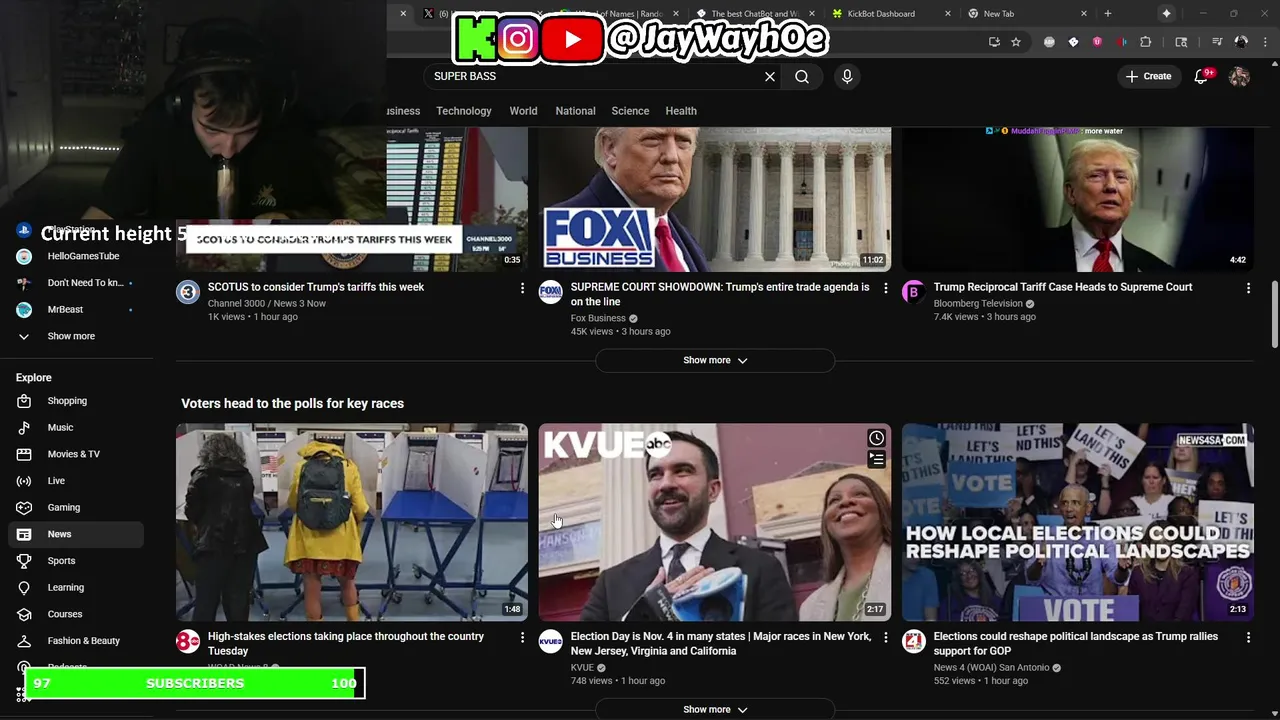The image size is (1280, 720).
Task: Open Sports in the Explore sidebar
Action: coord(76,561)
